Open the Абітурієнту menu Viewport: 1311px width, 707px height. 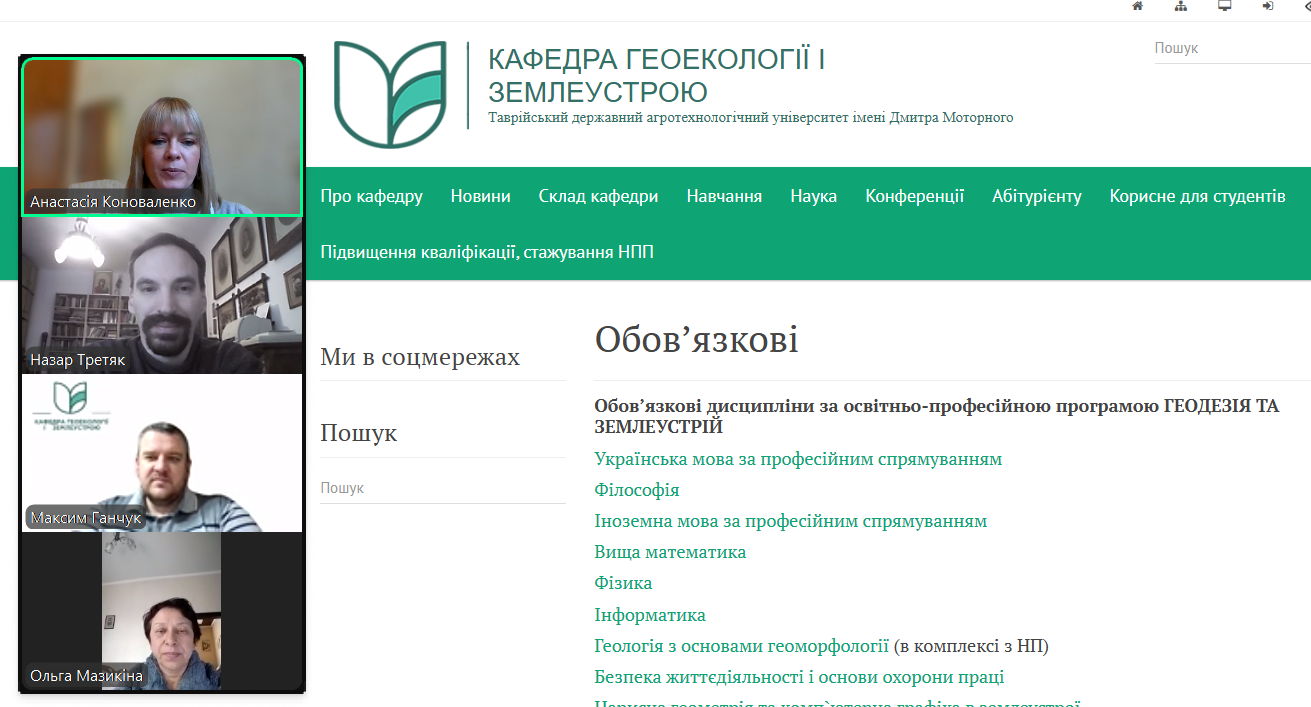click(x=1036, y=196)
